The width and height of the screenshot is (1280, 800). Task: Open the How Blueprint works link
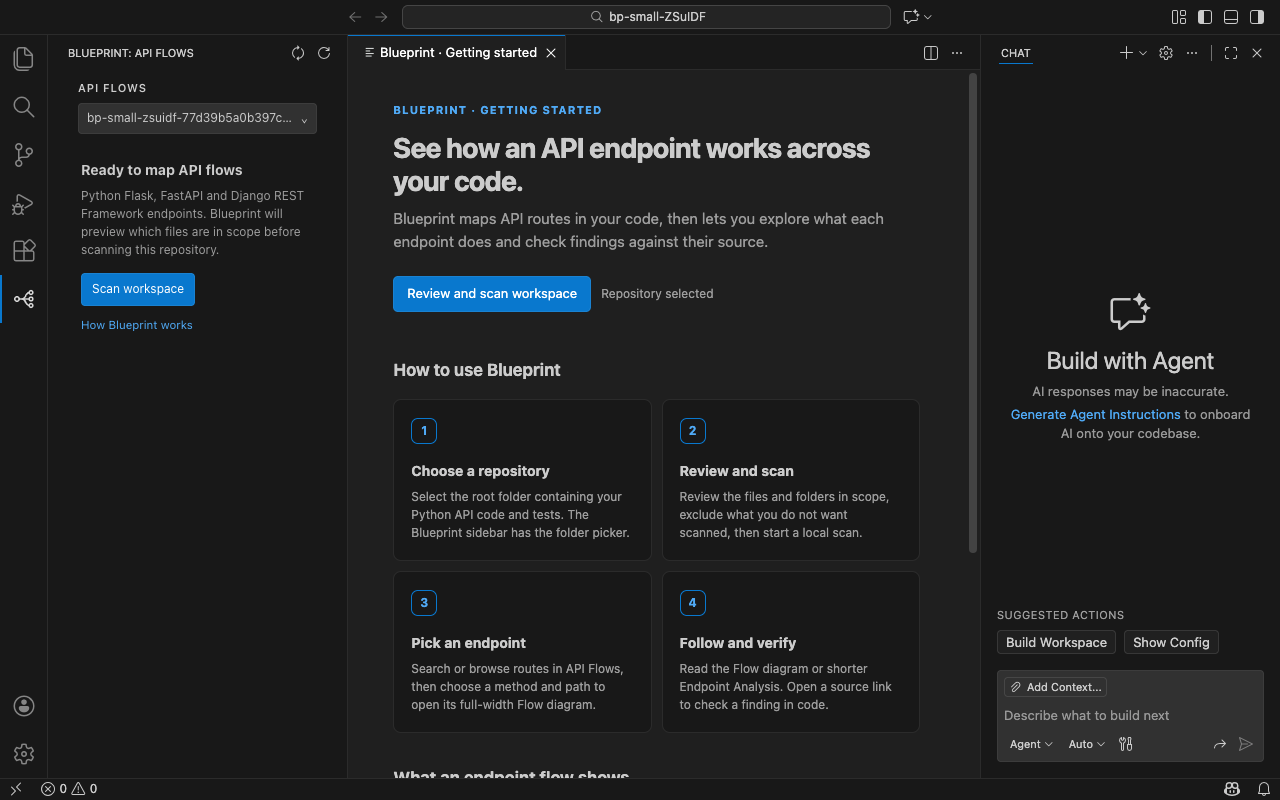(x=137, y=325)
